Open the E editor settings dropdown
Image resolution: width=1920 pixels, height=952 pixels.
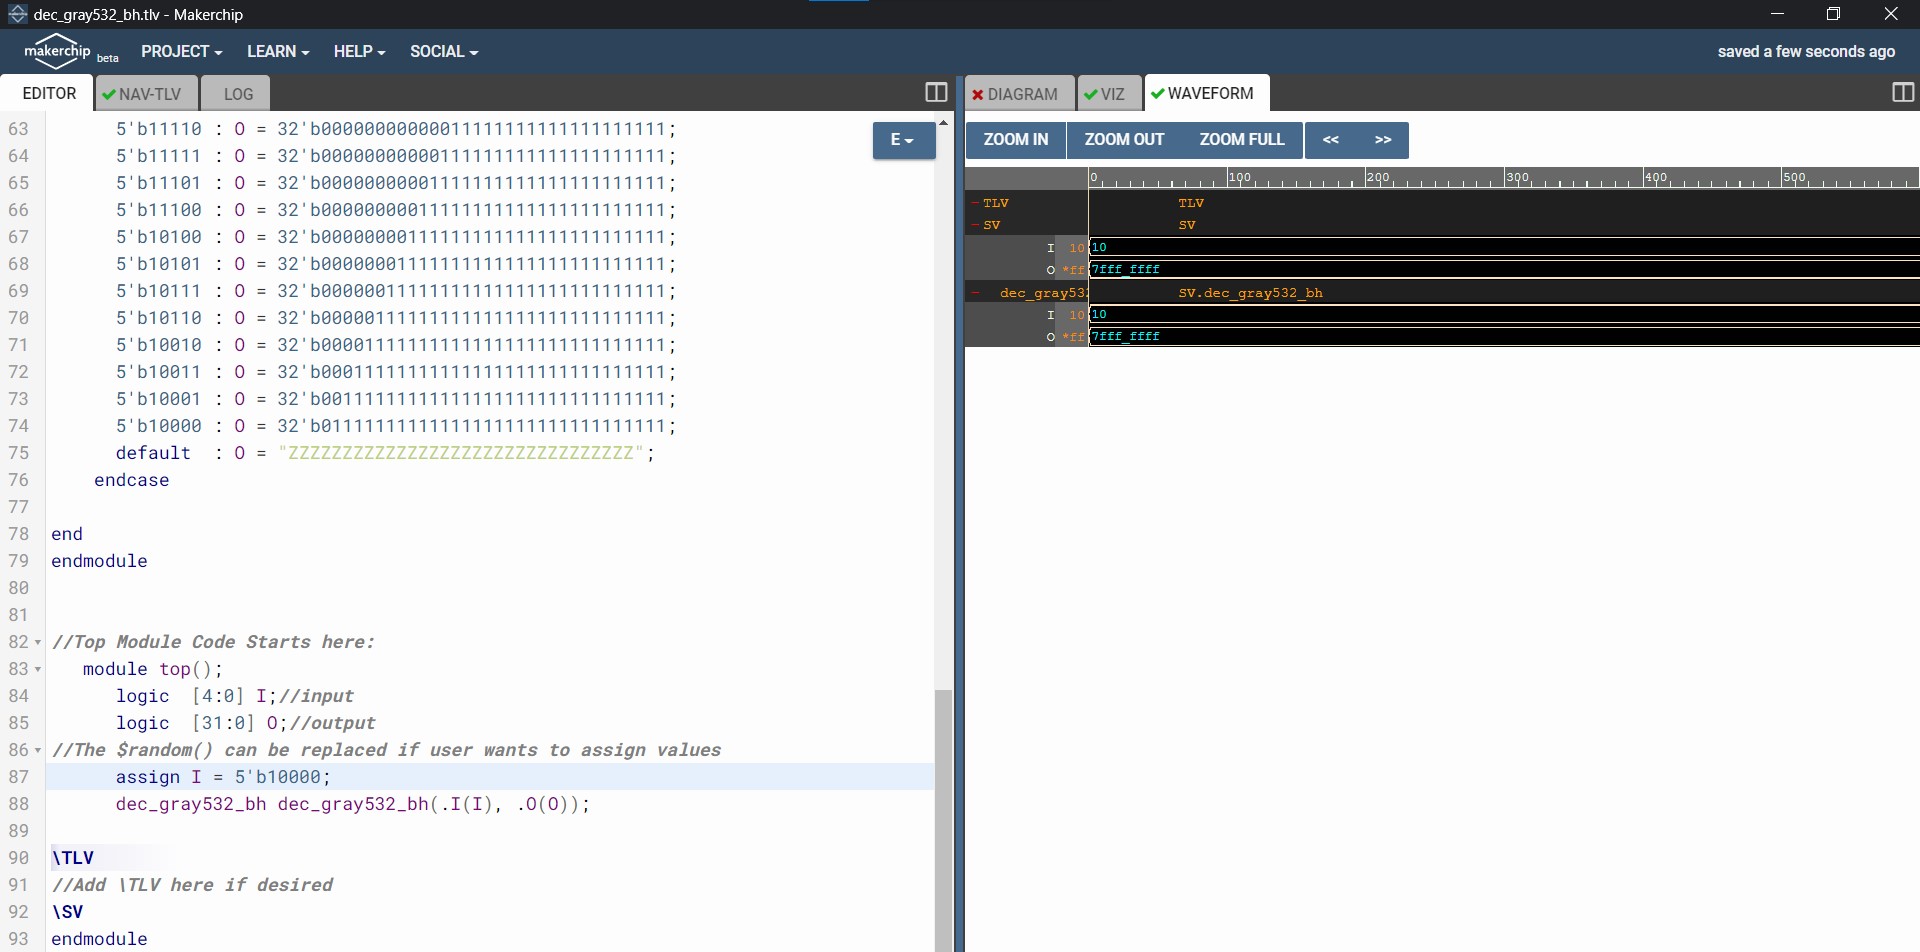pos(902,140)
